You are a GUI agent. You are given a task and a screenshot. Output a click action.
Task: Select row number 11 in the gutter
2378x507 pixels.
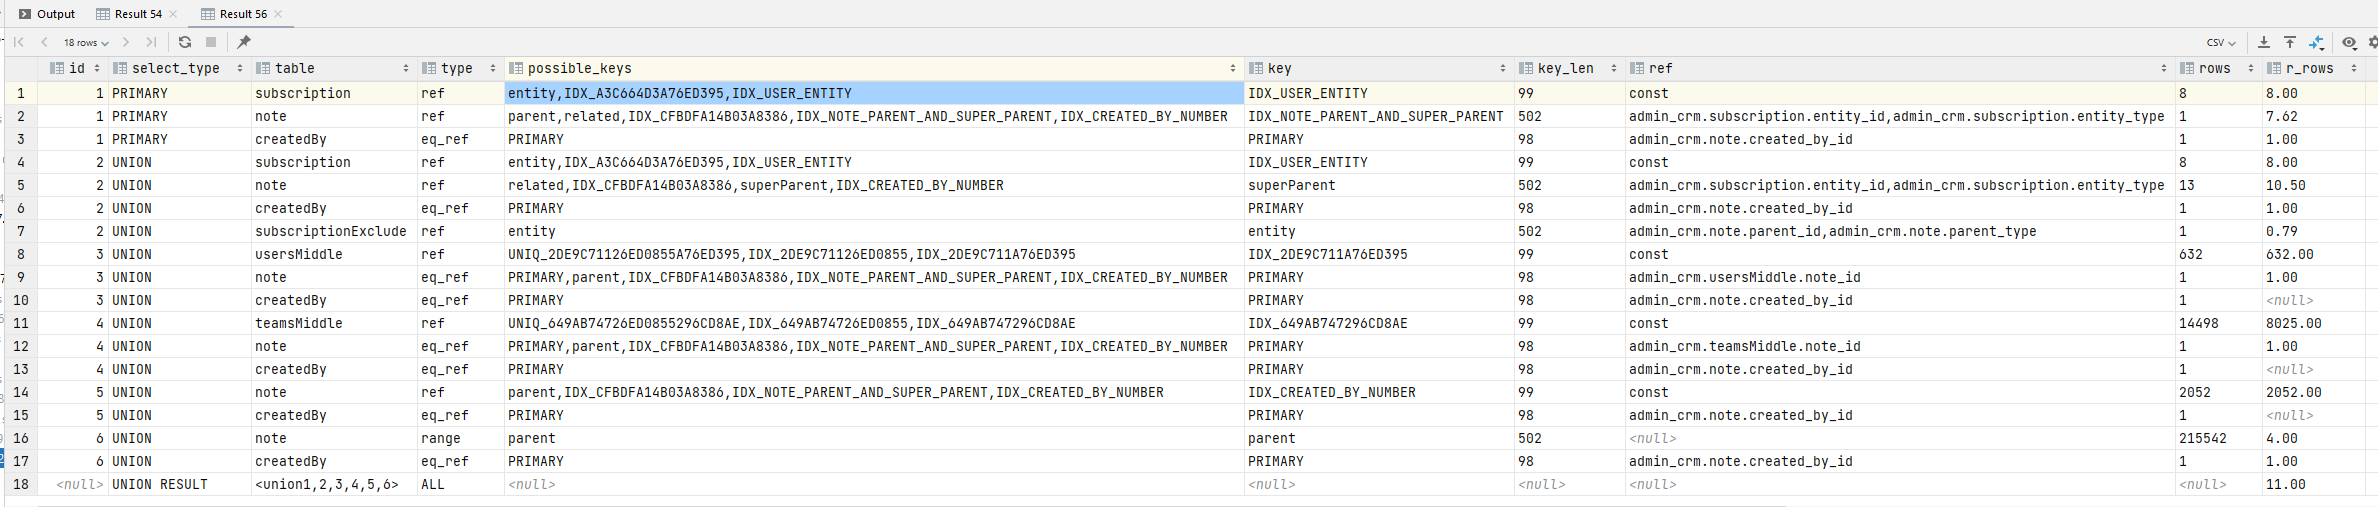[x=21, y=323]
